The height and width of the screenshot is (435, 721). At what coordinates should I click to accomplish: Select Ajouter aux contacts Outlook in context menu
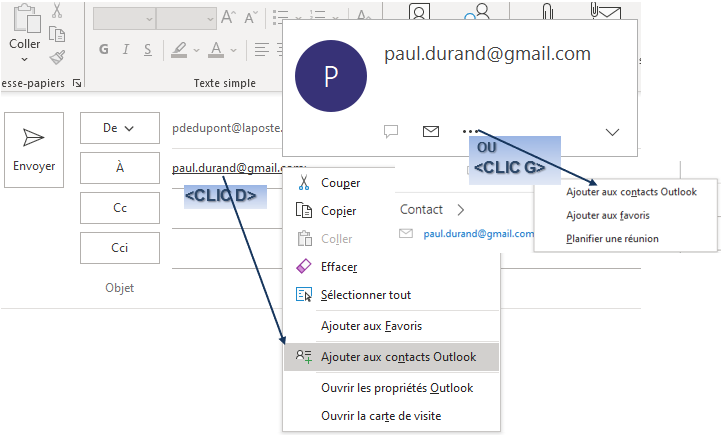(x=391, y=357)
